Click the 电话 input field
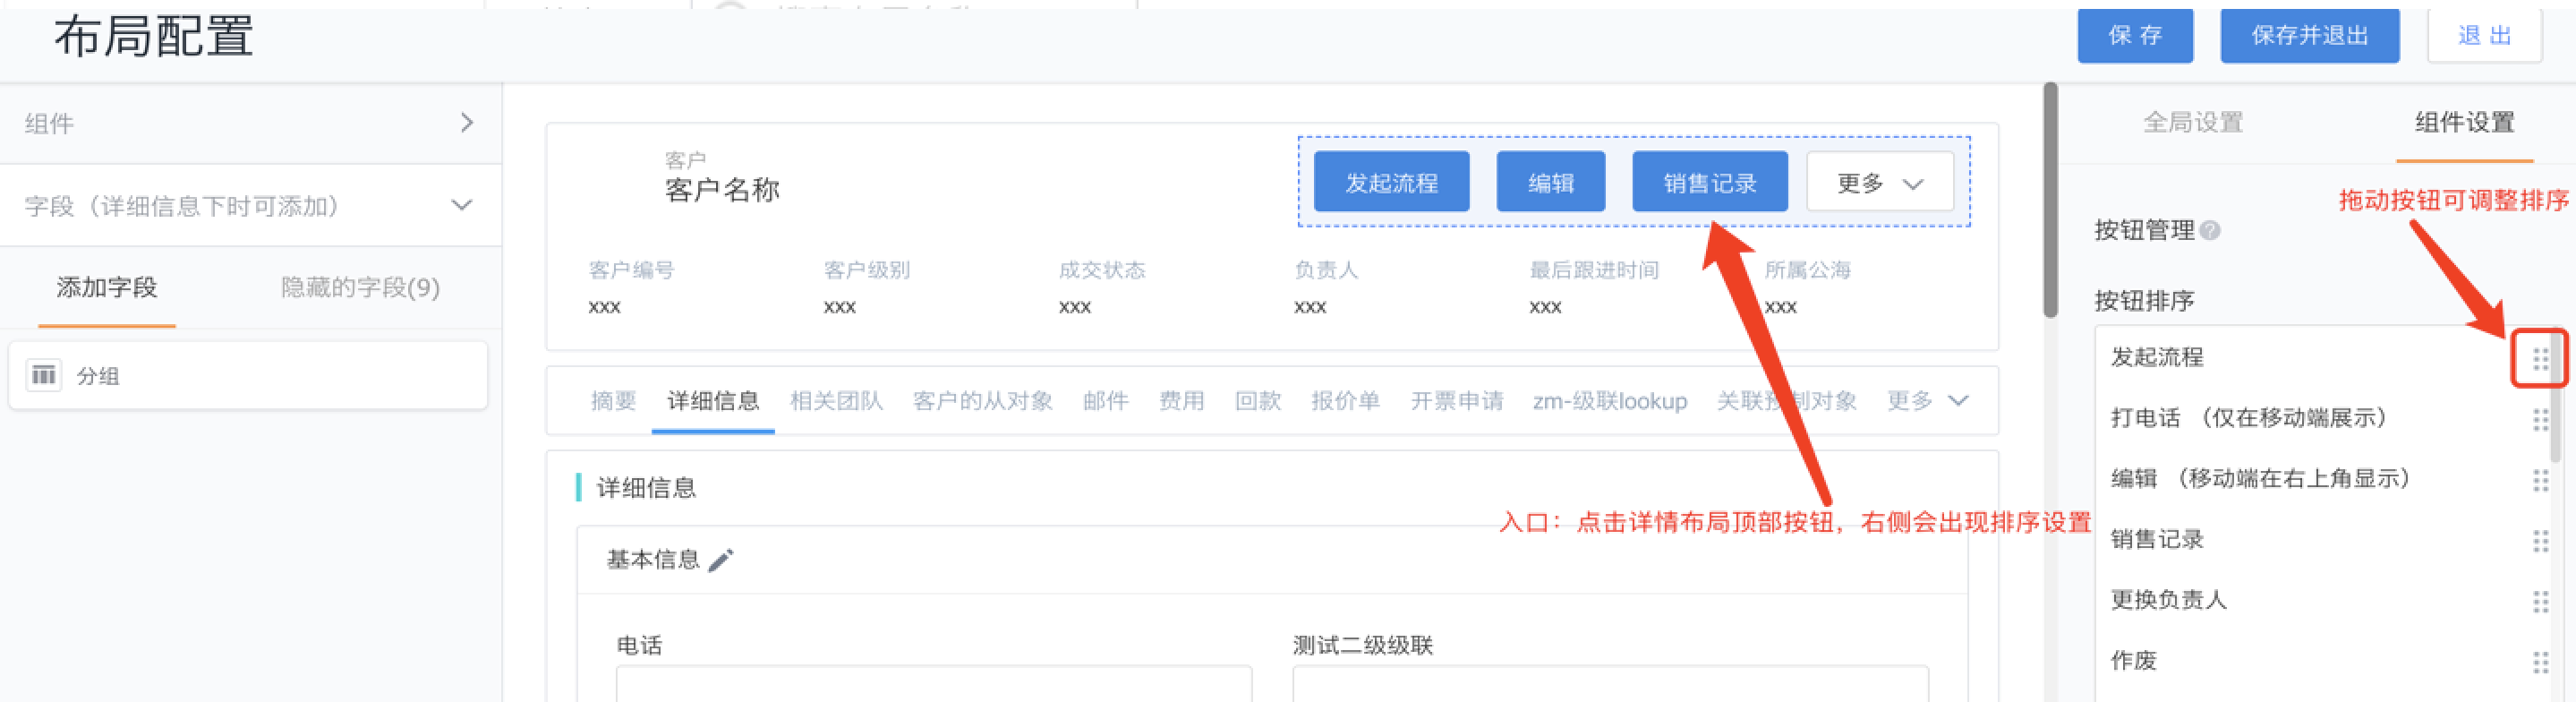This screenshot has width=2576, height=702. click(933, 684)
